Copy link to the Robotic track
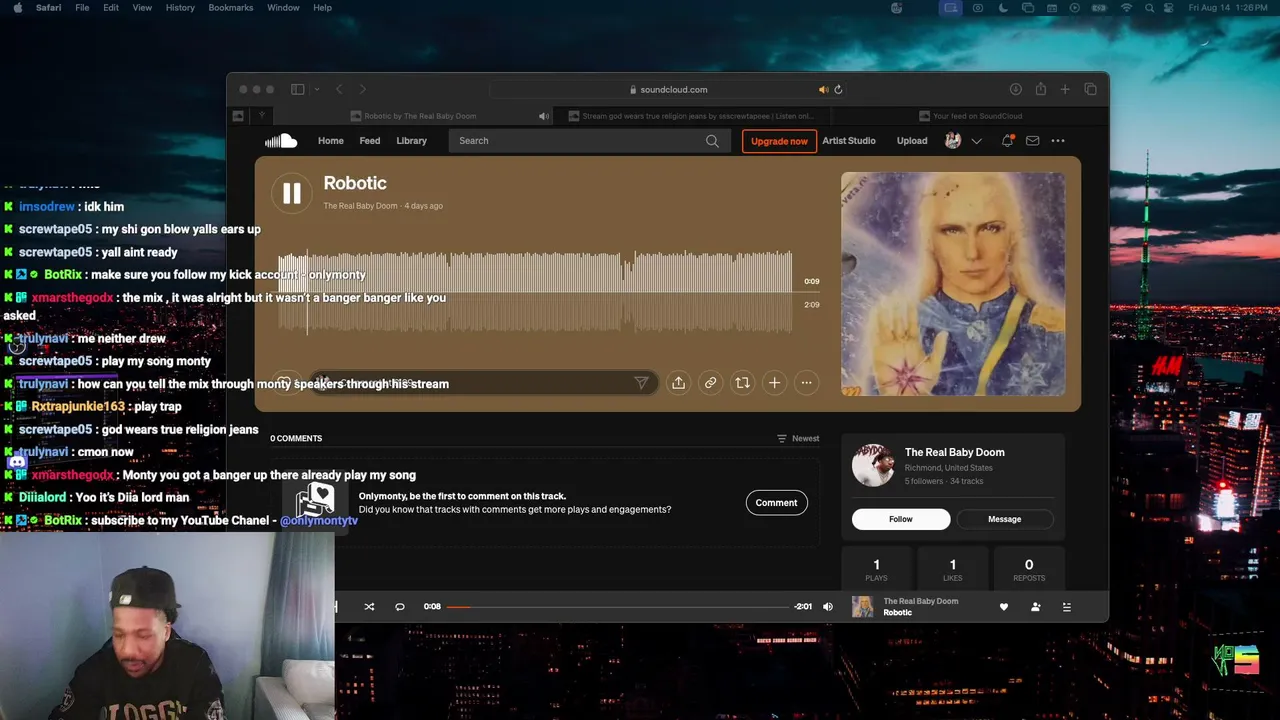Viewport: 1280px width, 720px height. (710, 383)
